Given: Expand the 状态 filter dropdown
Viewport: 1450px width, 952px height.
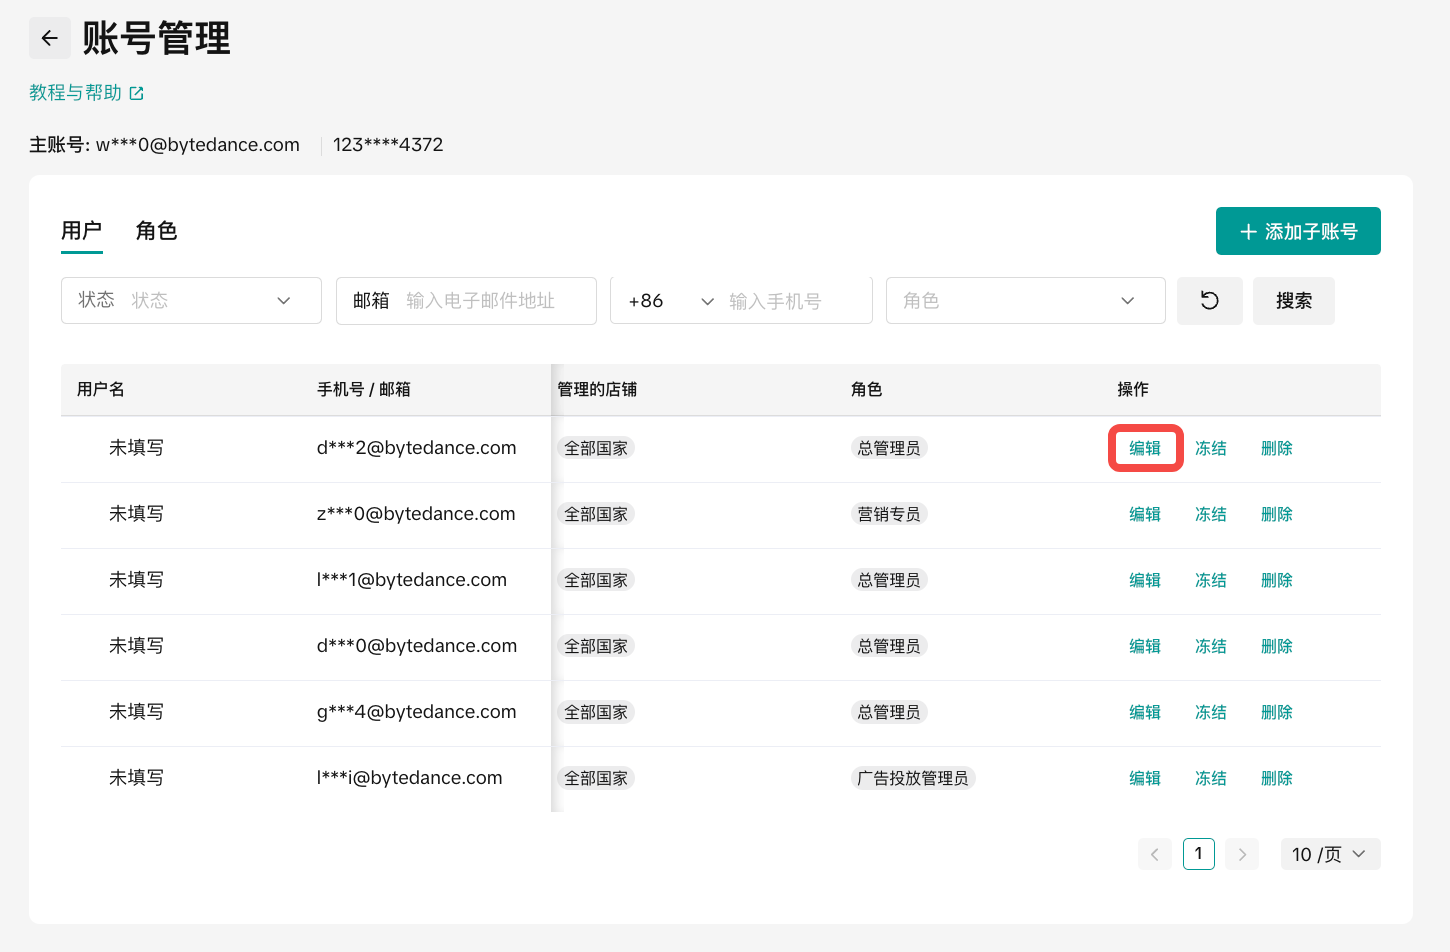Looking at the screenshot, I should coord(191,301).
